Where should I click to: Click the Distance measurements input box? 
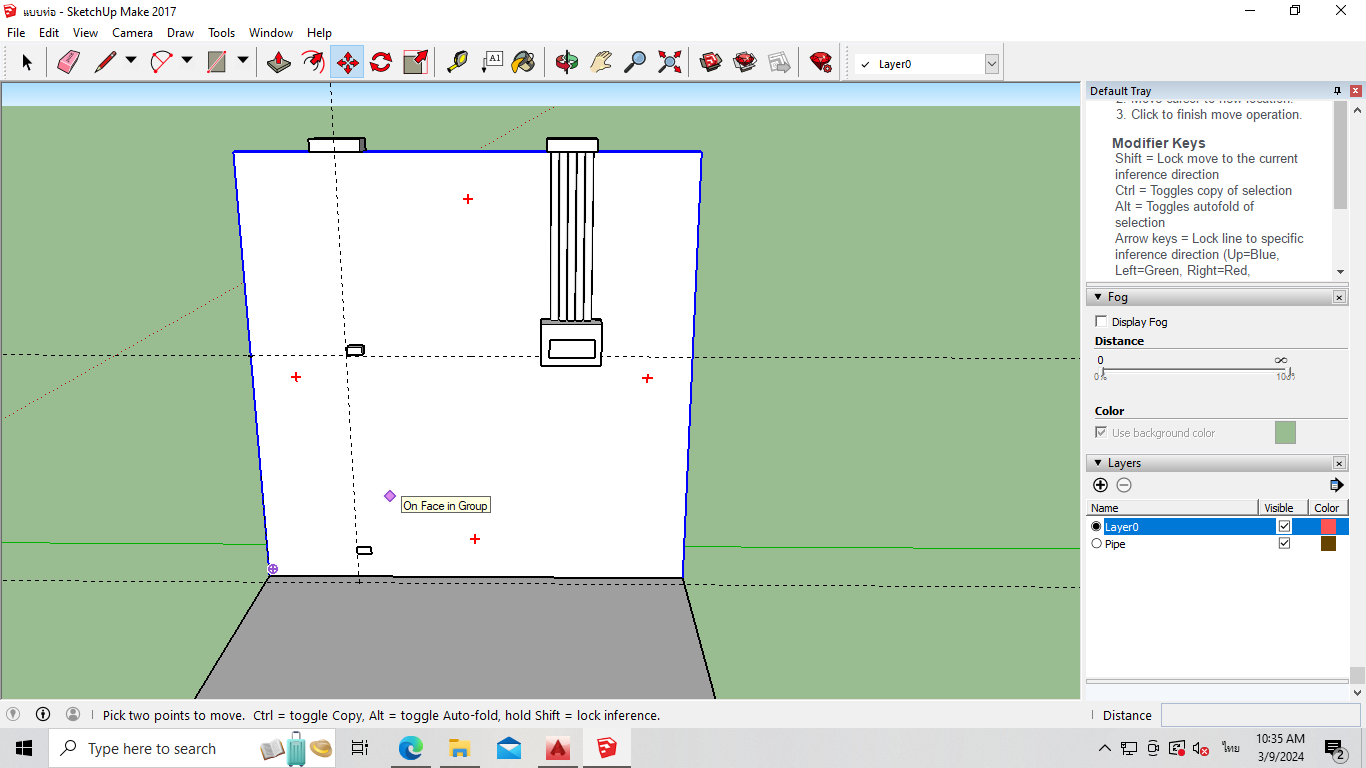pyautogui.click(x=1260, y=714)
